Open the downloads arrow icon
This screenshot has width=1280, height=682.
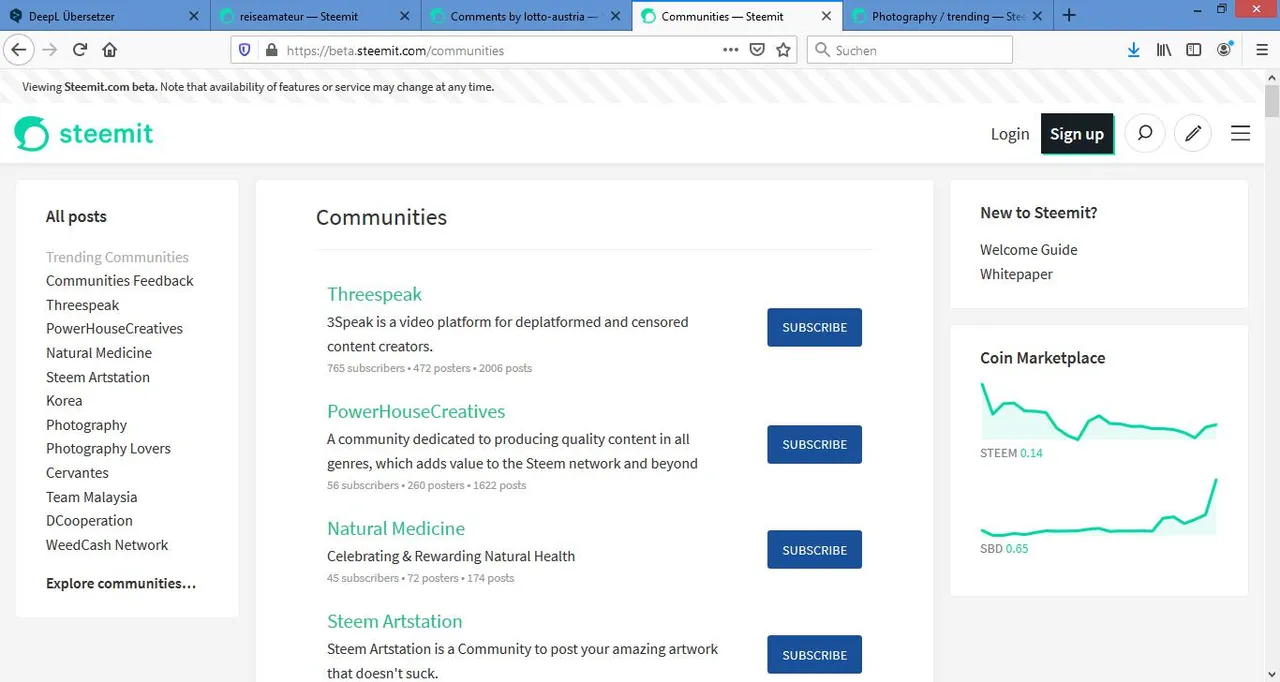[x=1133, y=50]
